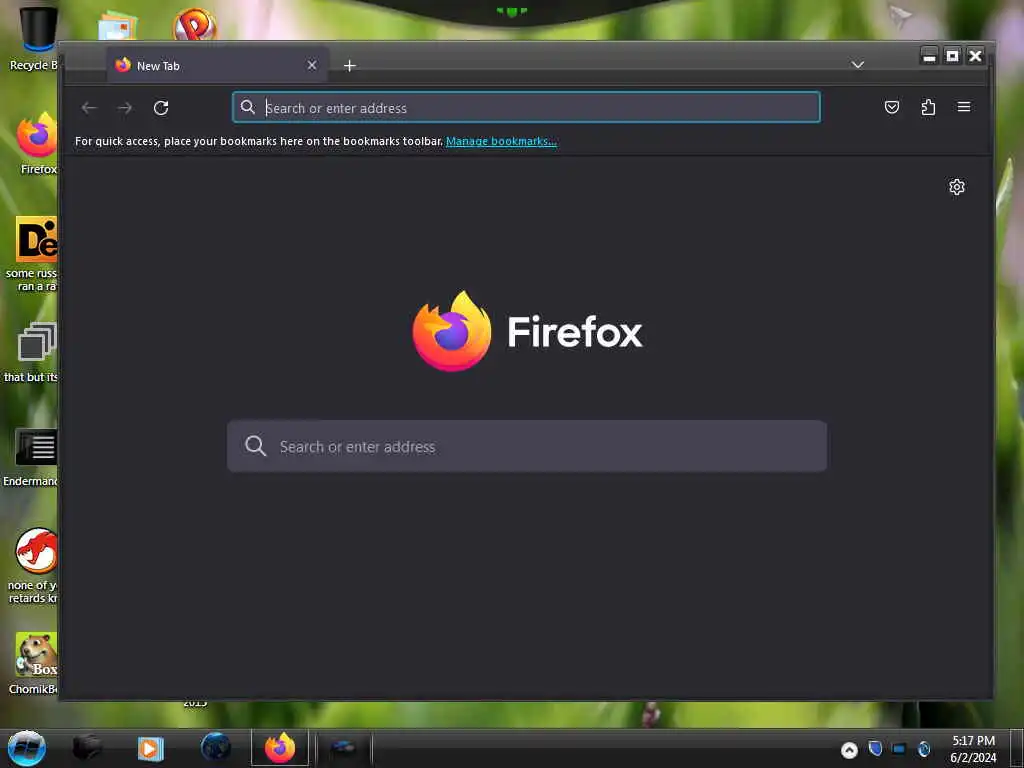Screen dimensions: 1024x768
Task: Open the Save to Pocket button
Action: coord(891,107)
